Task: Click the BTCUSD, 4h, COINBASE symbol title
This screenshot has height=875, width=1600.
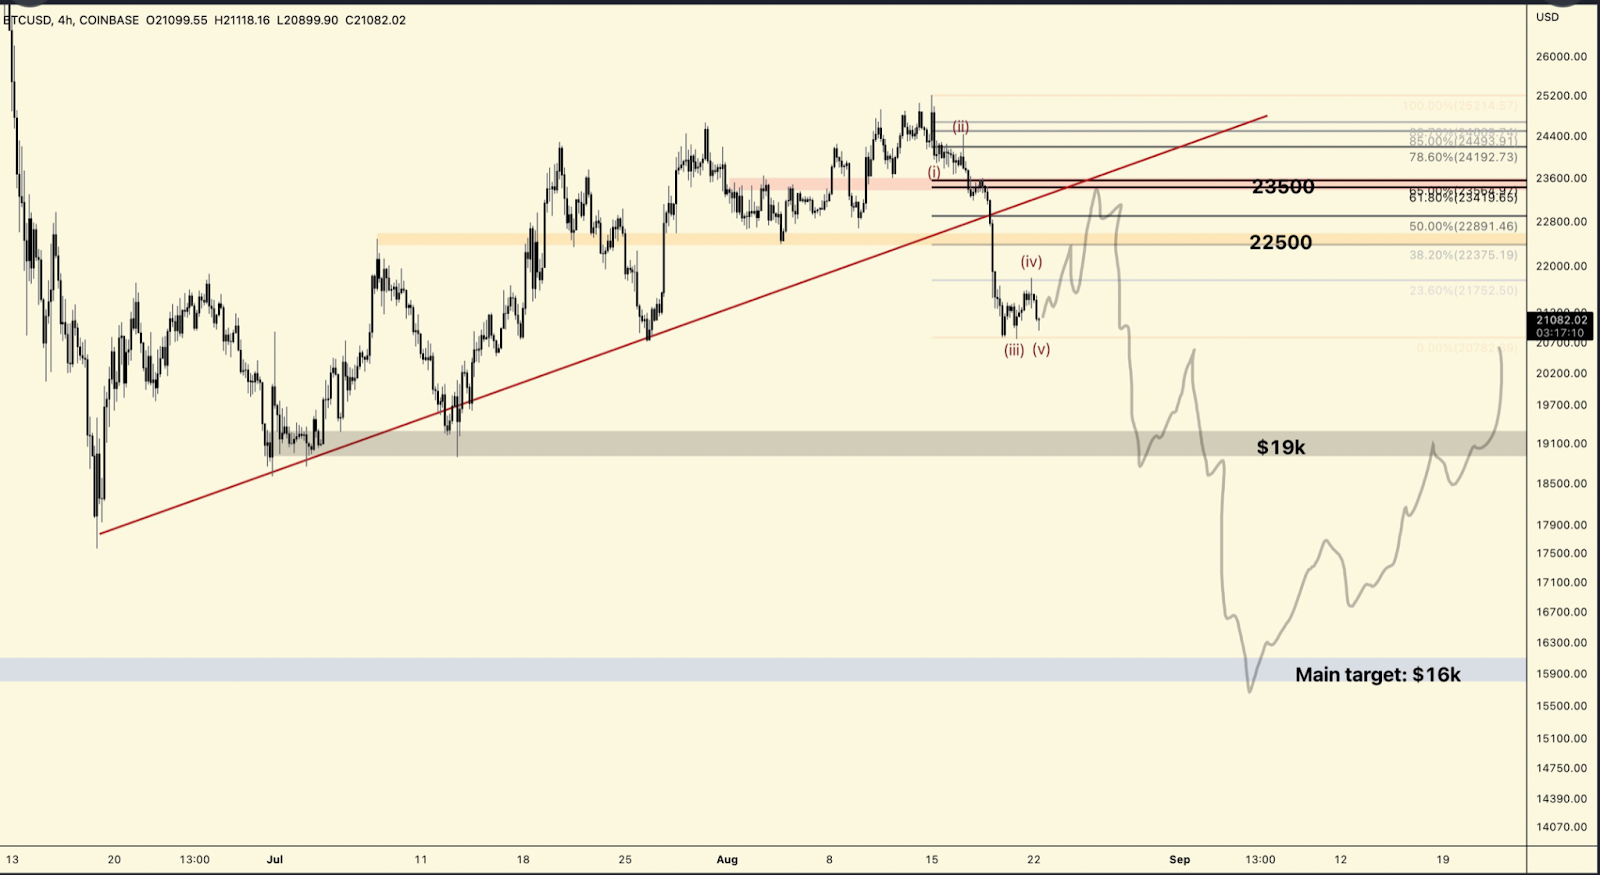Action: (71, 20)
